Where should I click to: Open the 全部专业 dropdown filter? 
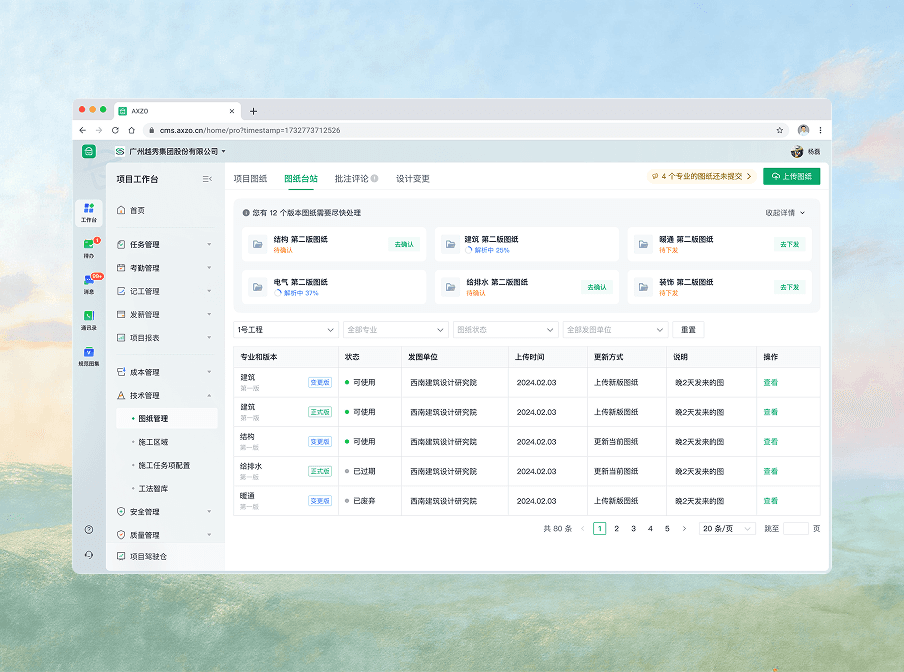tap(395, 329)
